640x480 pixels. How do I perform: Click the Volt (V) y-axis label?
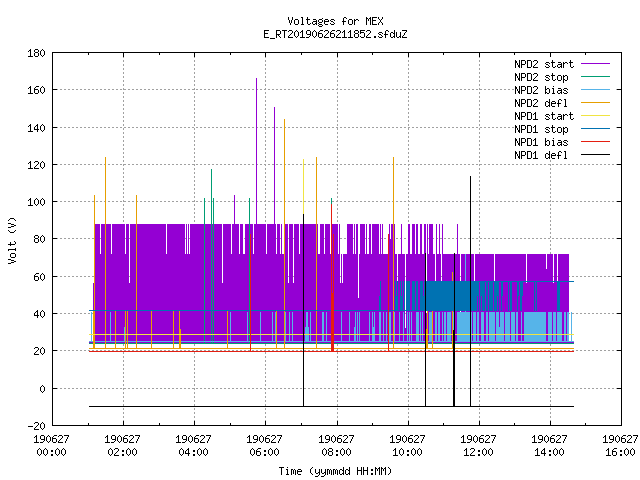pos(13,240)
